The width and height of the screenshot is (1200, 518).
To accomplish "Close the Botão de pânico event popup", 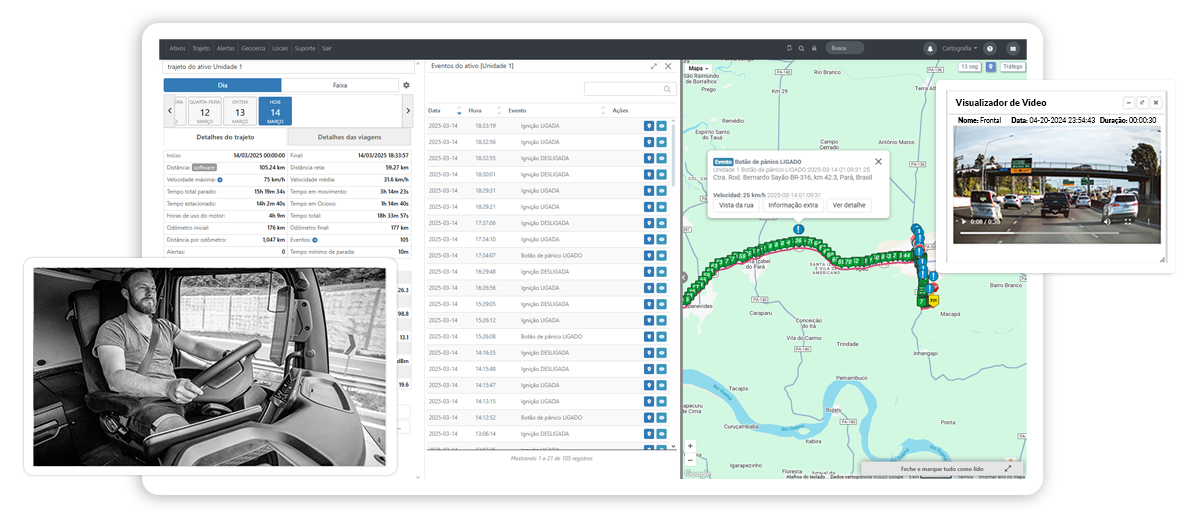I will pos(878,161).
